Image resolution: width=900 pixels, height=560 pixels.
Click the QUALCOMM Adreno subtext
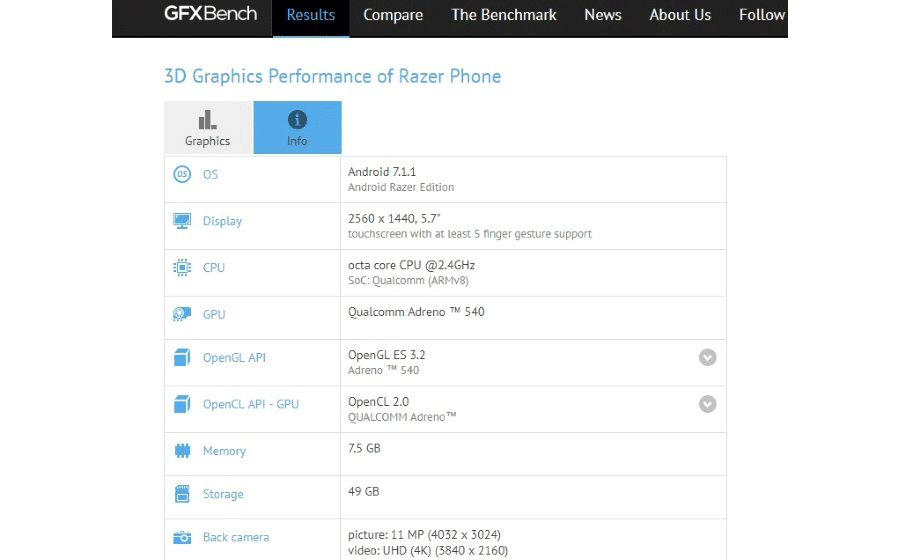click(x=402, y=417)
